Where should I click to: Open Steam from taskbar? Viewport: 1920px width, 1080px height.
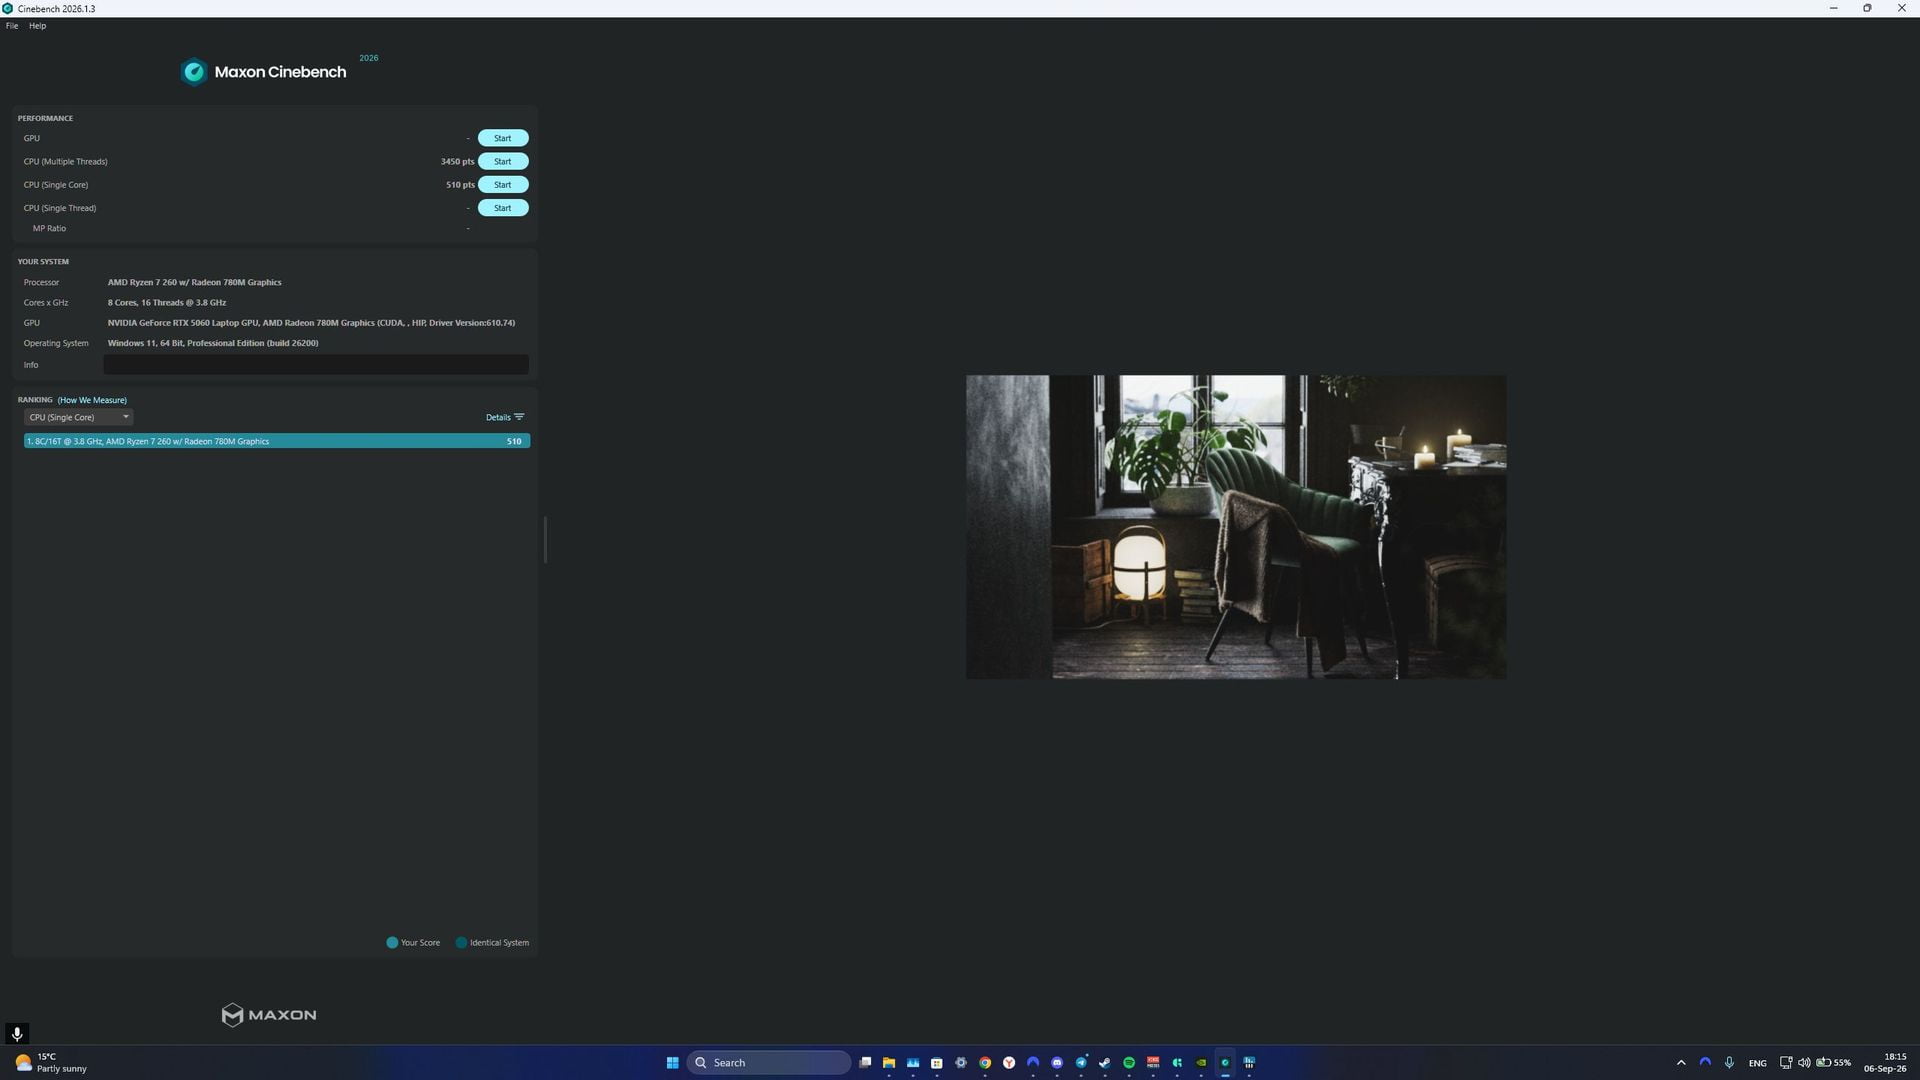tap(1105, 1063)
